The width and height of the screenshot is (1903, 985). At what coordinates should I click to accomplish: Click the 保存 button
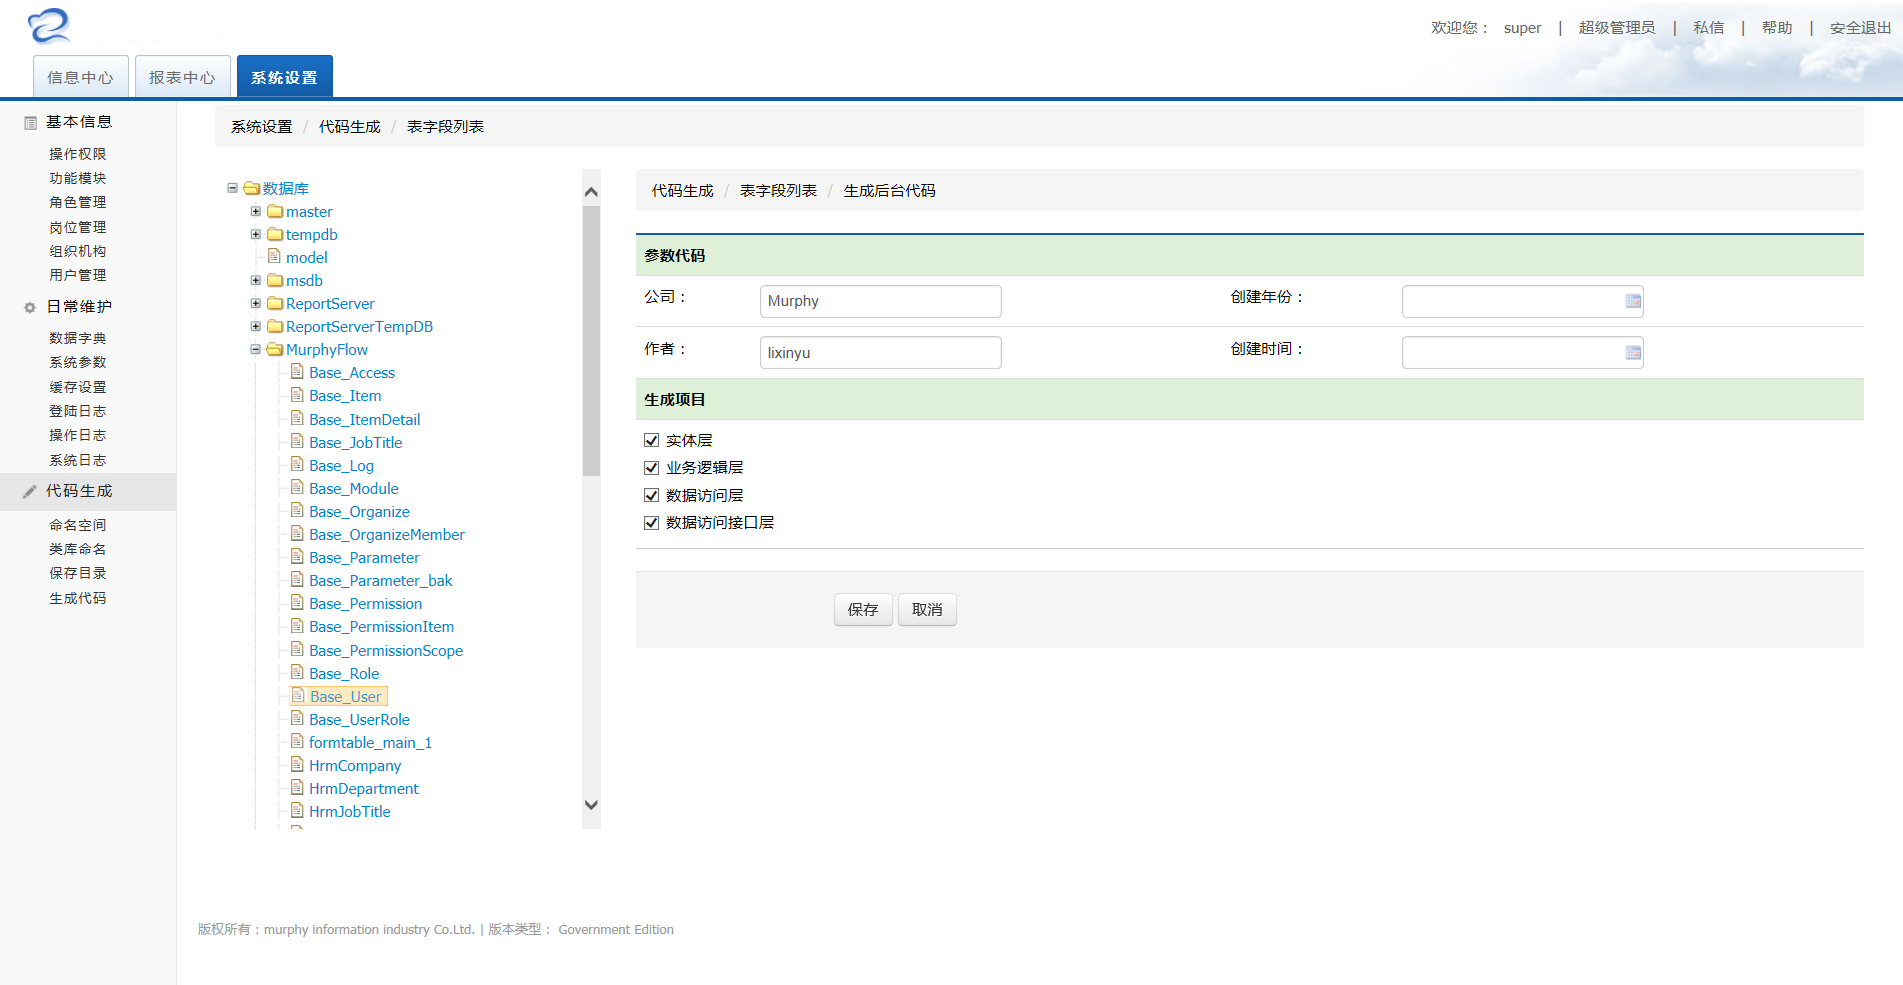(x=863, y=610)
